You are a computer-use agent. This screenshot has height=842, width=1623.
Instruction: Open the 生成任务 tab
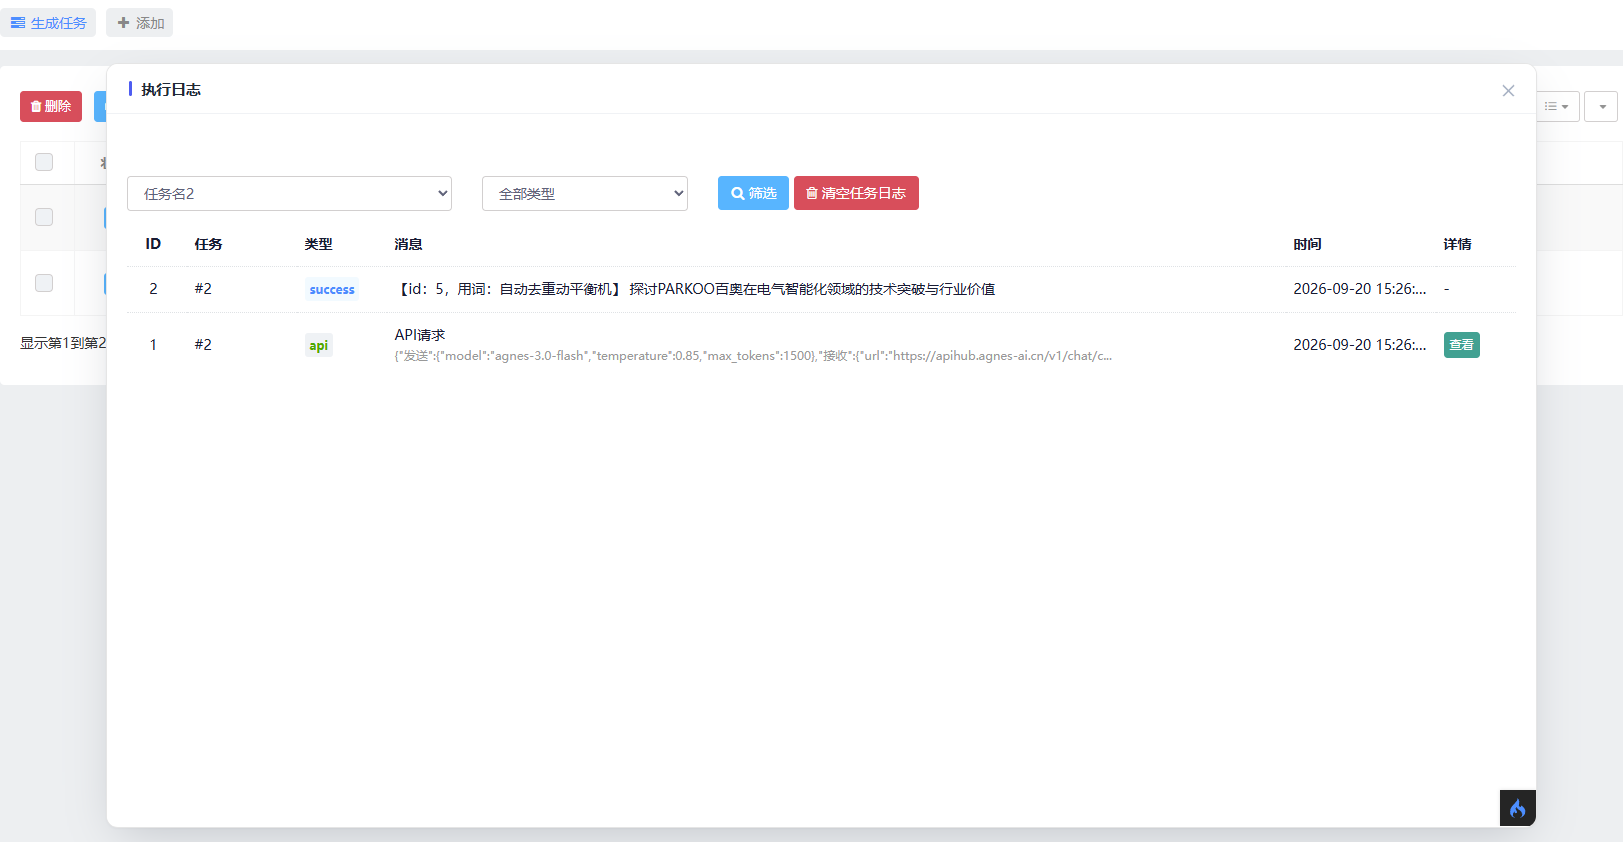point(48,23)
